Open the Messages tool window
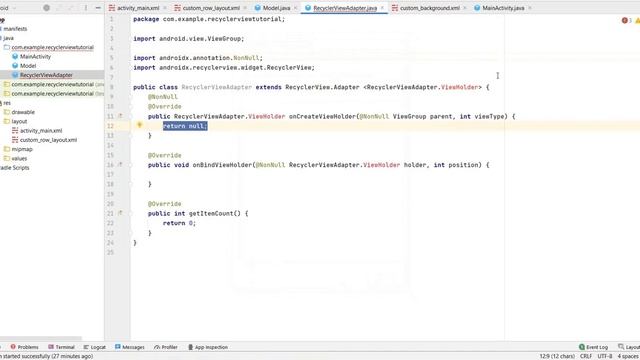The width and height of the screenshot is (640, 360). click(x=130, y=347)
